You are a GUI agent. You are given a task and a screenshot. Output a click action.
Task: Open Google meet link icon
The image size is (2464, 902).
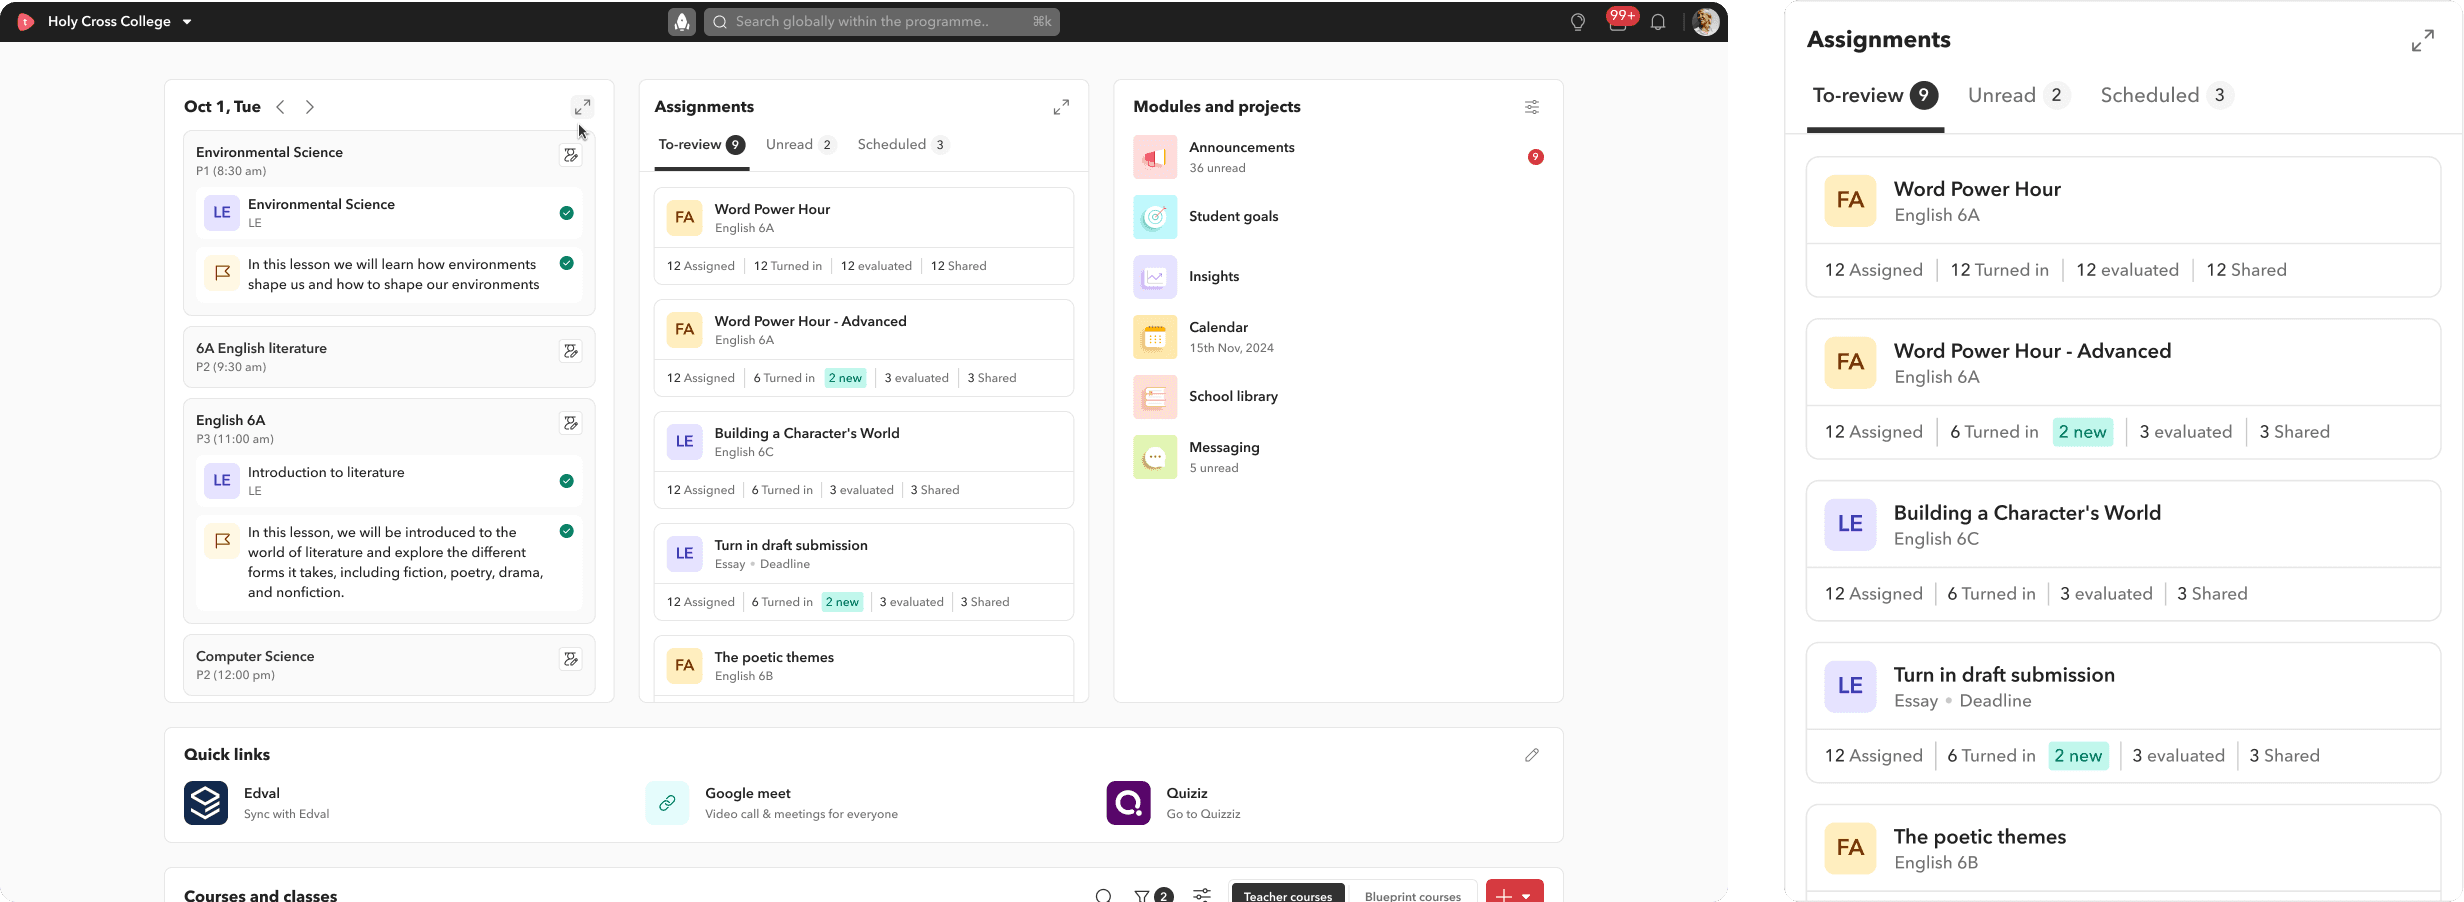tap(667, 803)
